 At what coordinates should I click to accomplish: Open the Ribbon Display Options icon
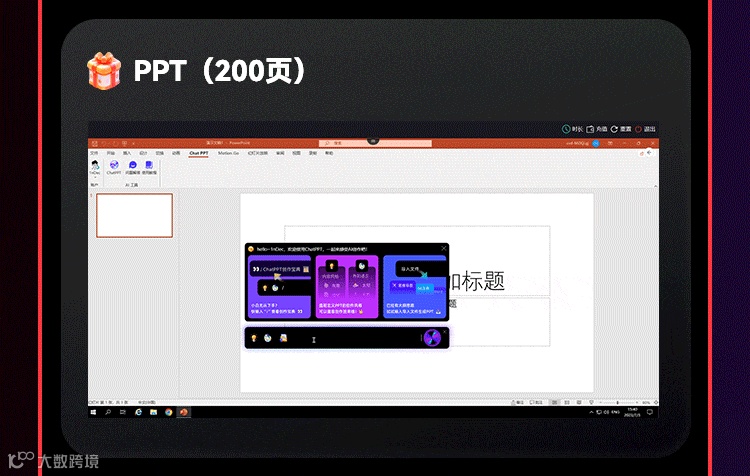pyautogui.click(x=610, y=143)
